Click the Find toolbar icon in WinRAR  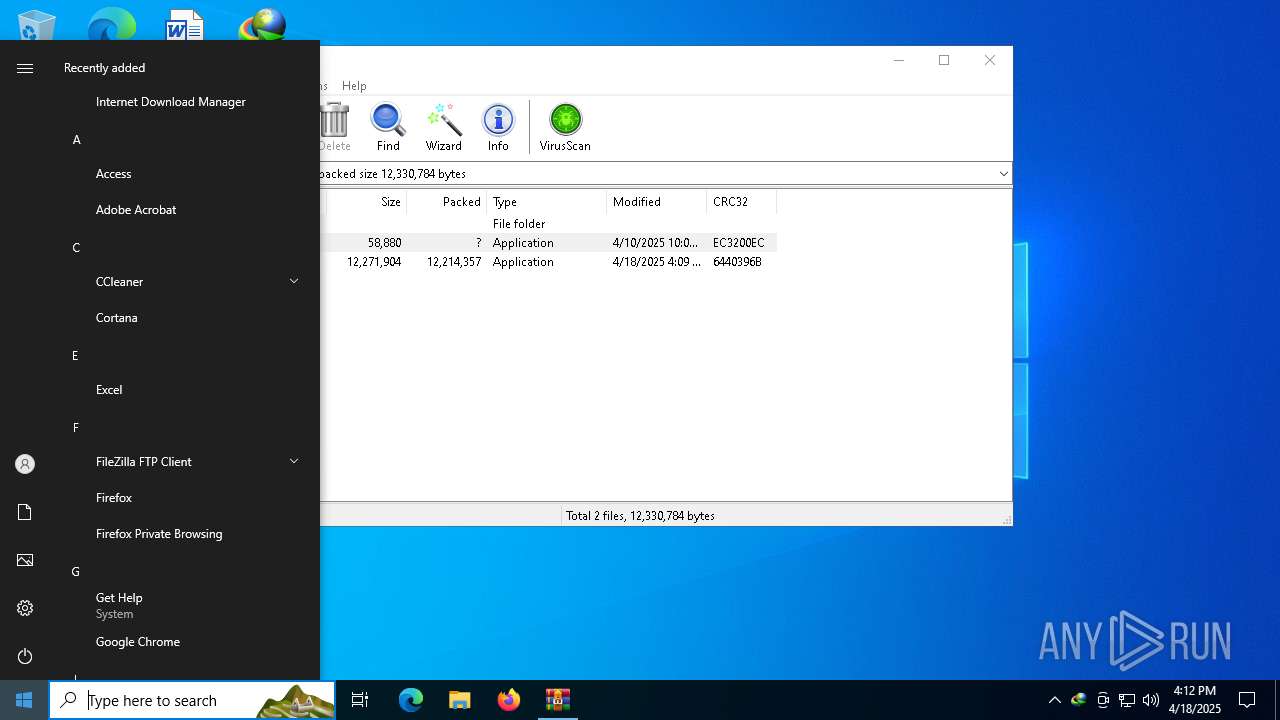(388, 127)
